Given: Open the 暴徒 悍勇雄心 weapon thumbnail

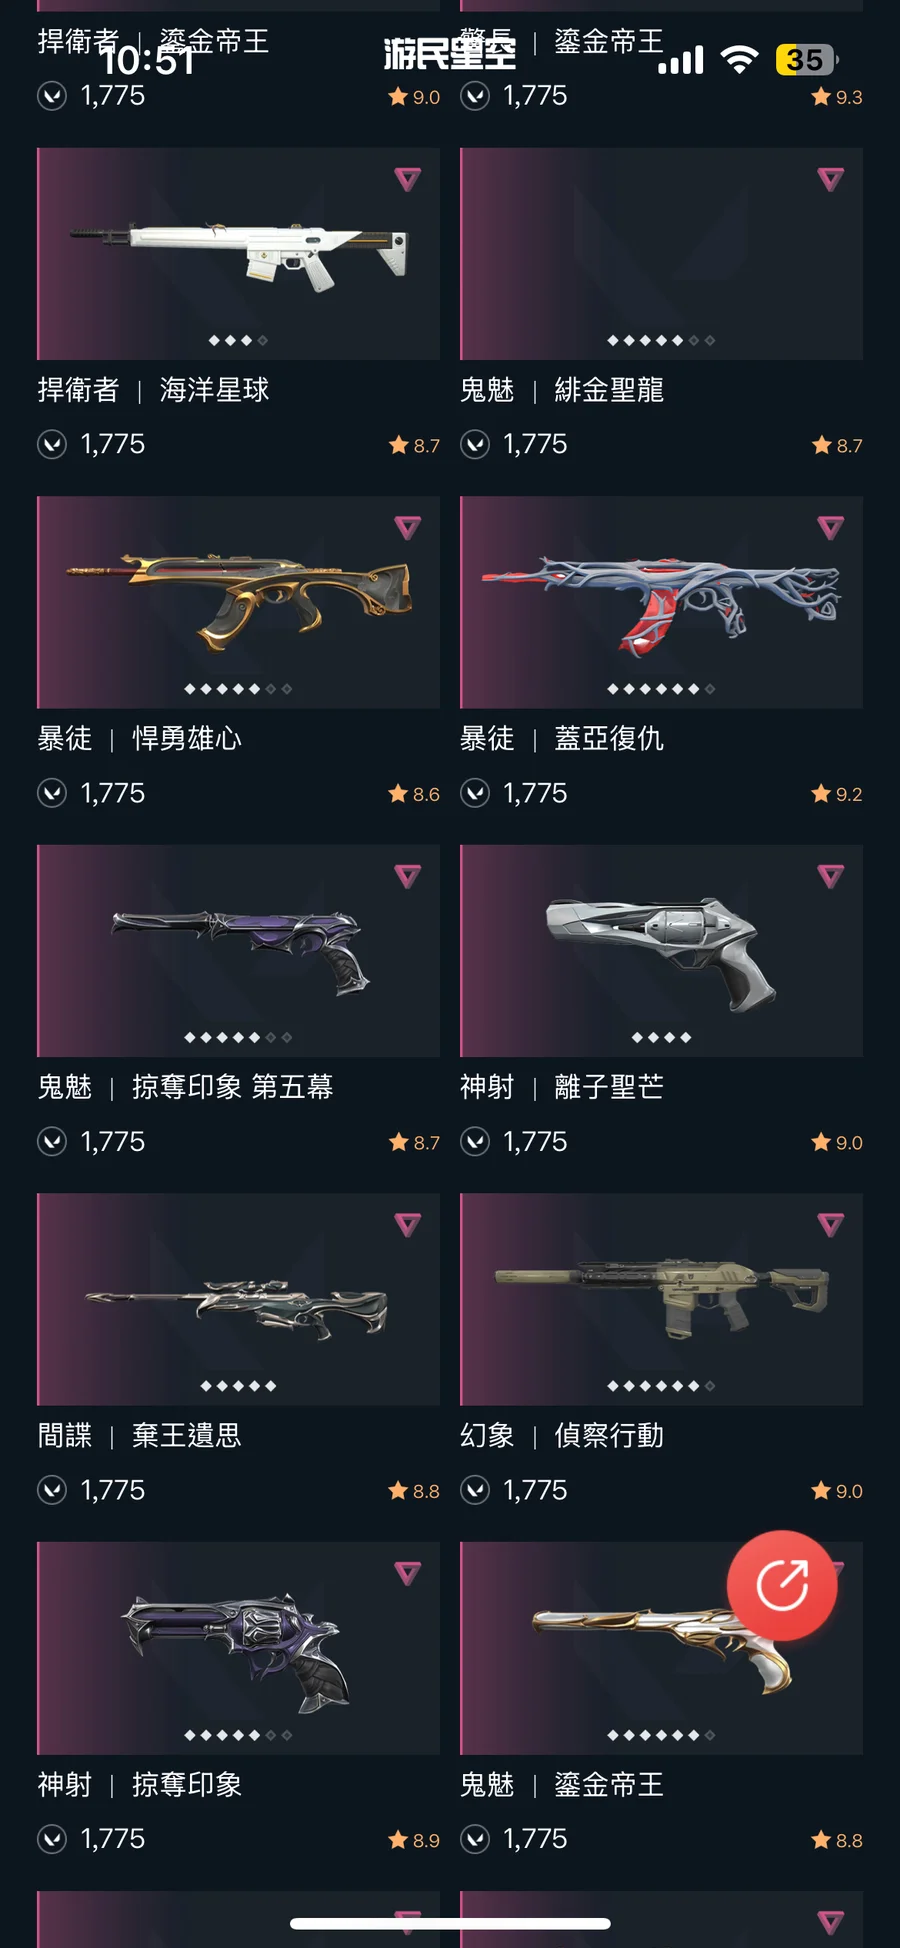Looking at the screenshot, I should [238, 602].
